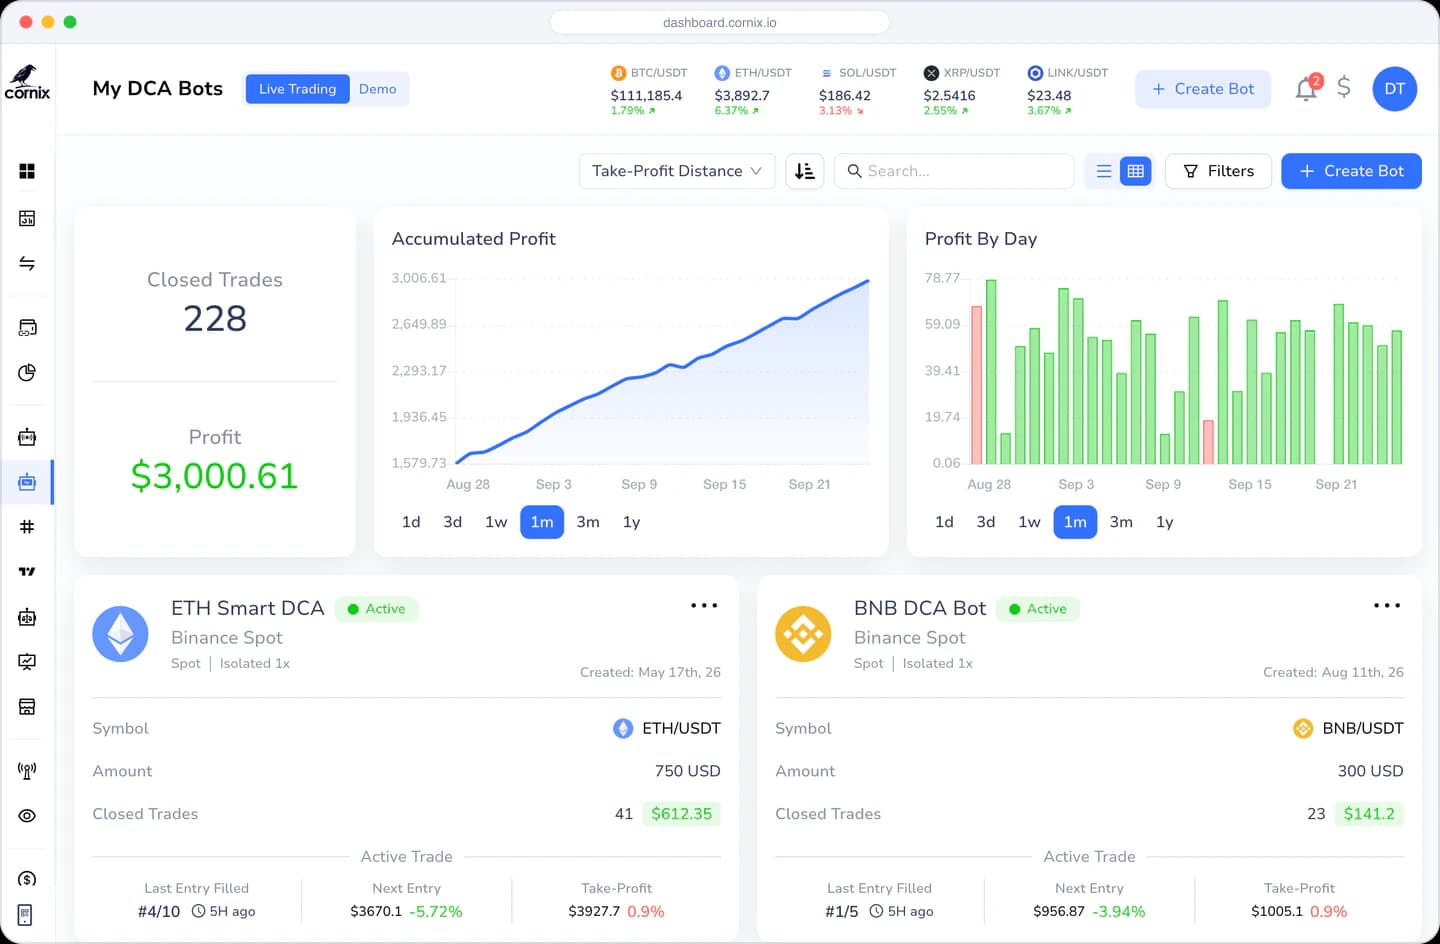Click the XRP/USDT ticker
This screenshot has width=1440, height=944.
962,91
